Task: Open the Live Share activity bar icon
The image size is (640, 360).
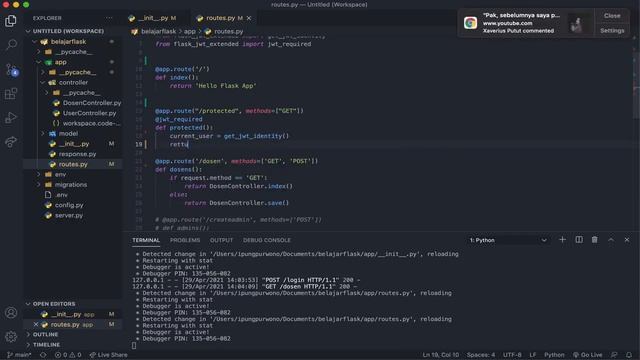Action: tap(11, 142)
